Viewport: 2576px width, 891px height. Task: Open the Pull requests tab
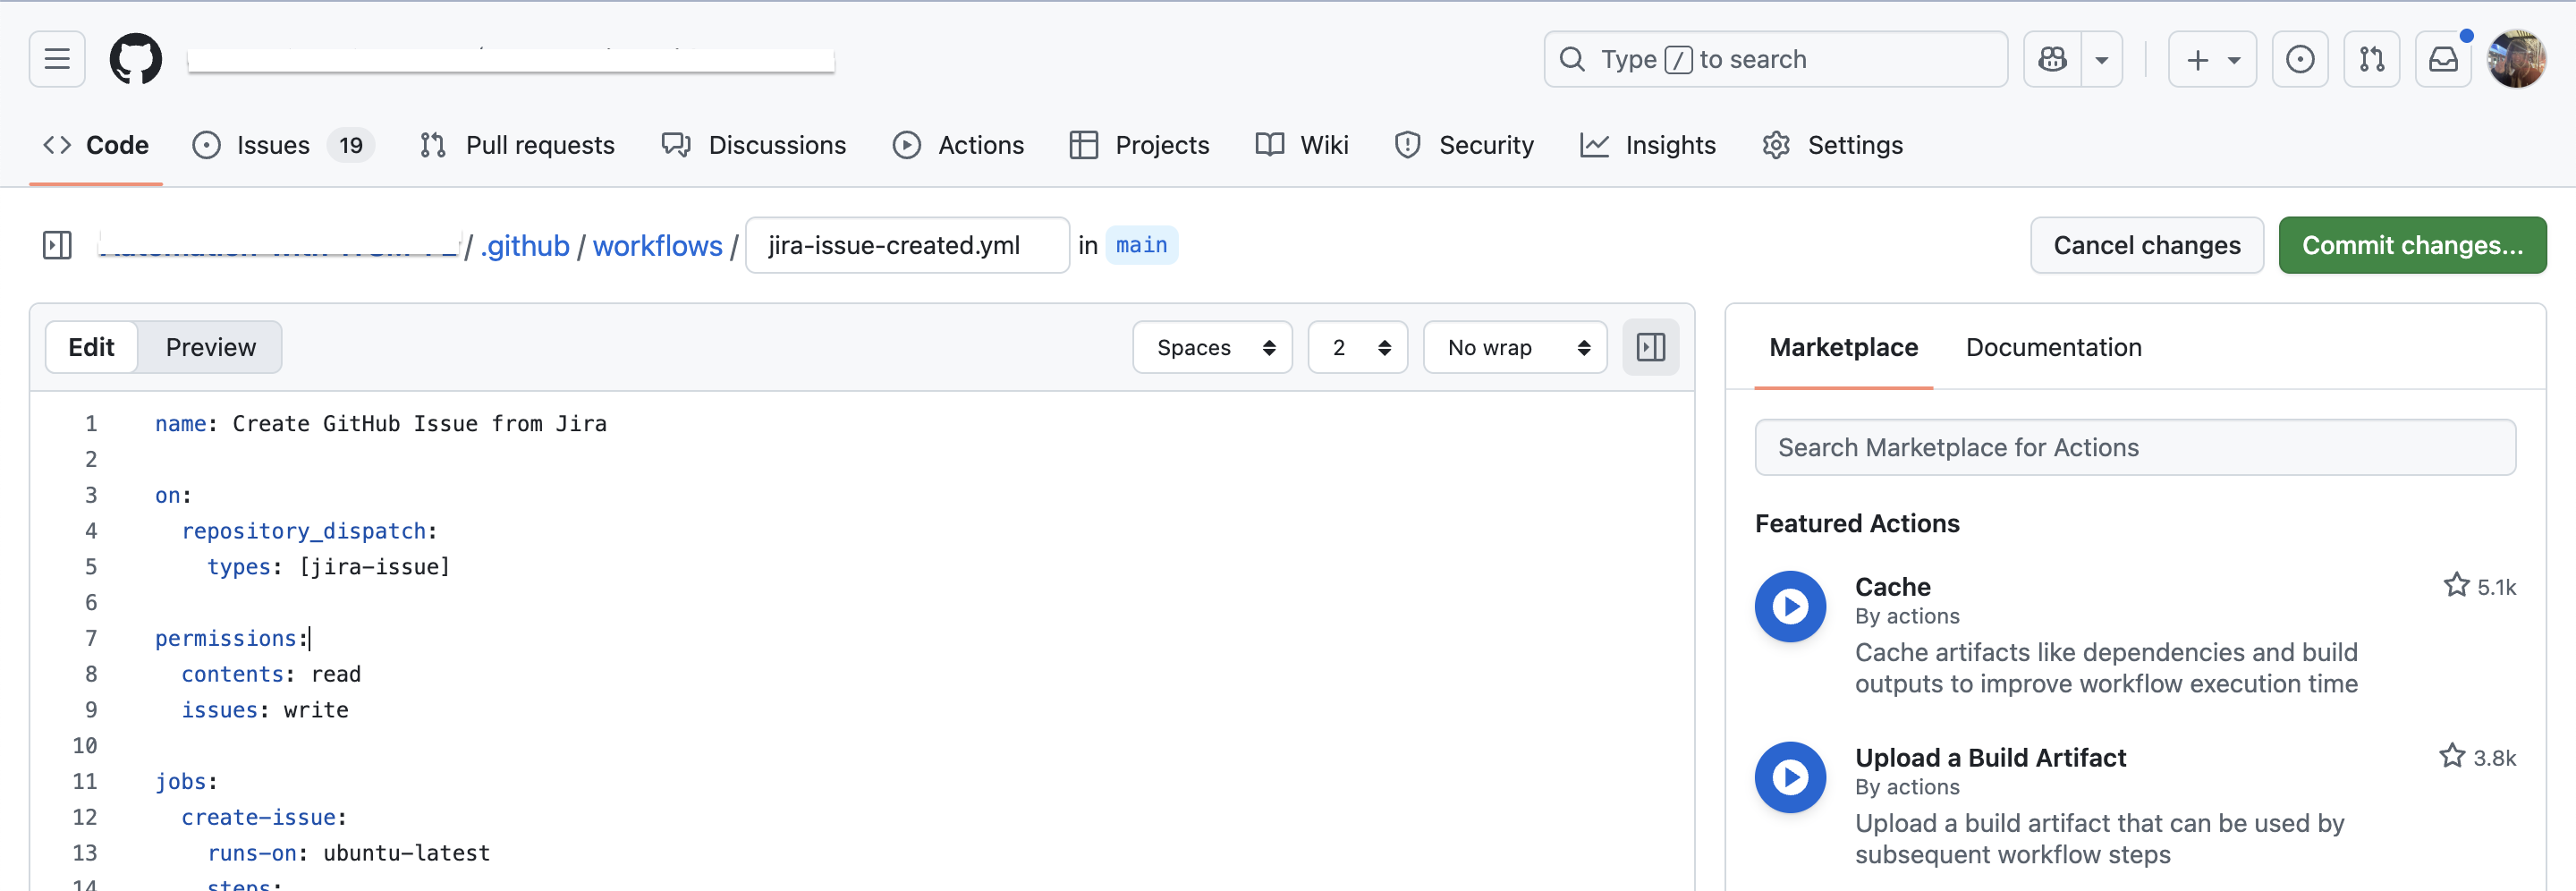[x=517, y=145]
